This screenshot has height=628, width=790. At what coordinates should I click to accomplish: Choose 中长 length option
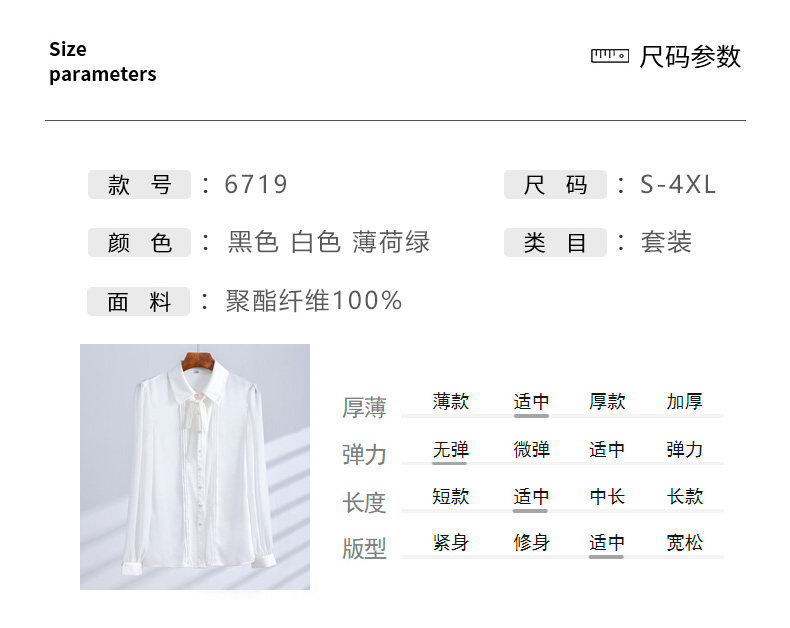tap(607, 496)
